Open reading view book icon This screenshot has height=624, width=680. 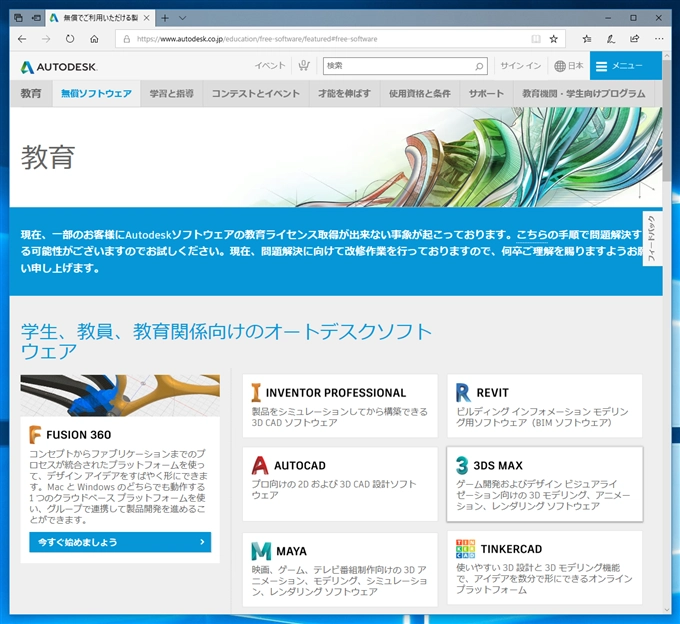pos(536,39)
